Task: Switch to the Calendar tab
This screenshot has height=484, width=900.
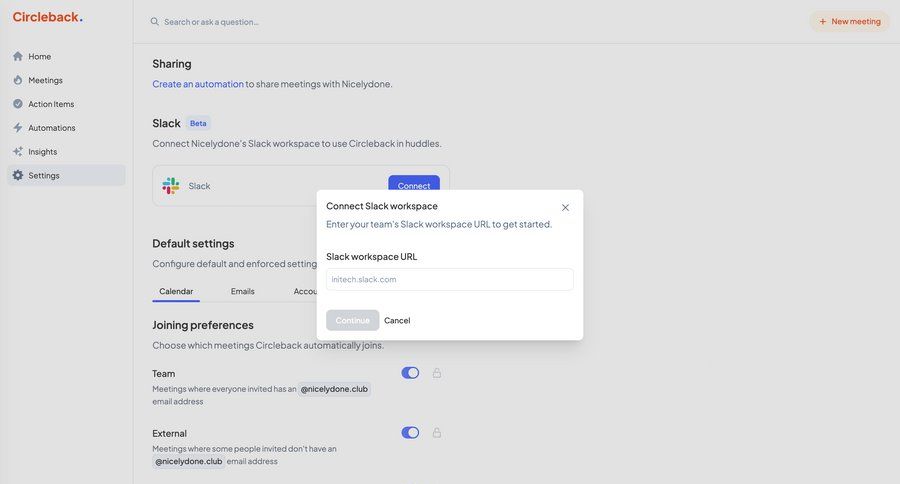Action: [176, 291]
